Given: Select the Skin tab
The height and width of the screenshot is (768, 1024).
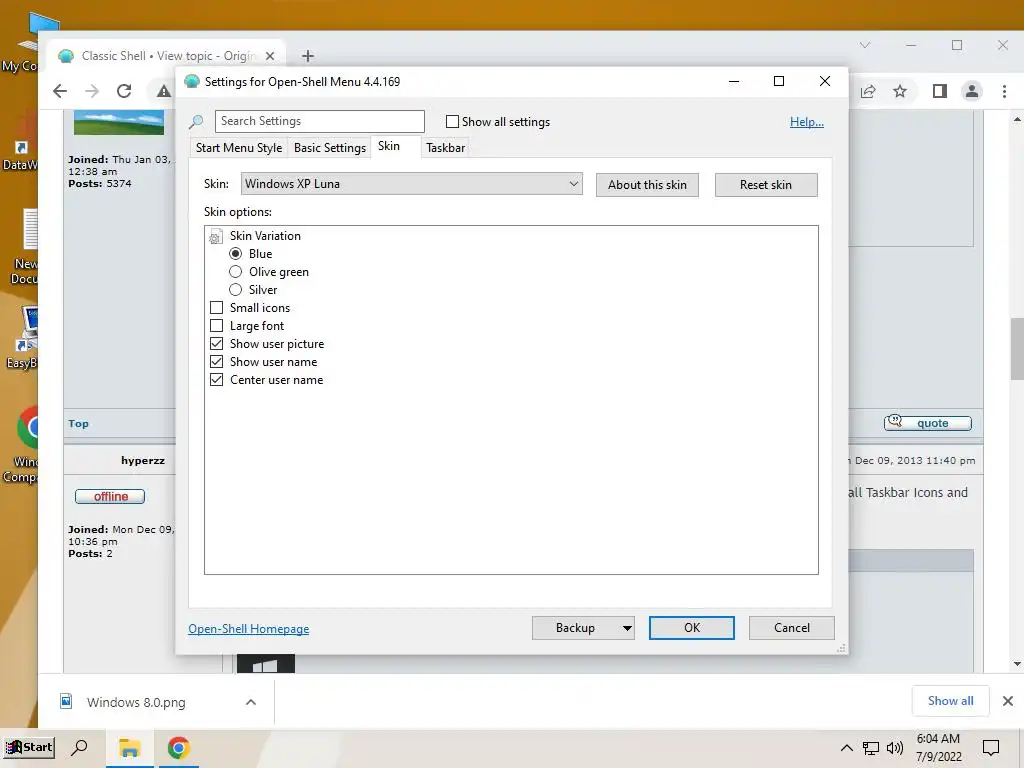Looking at the screenshot, I should (x=389, y=146).
